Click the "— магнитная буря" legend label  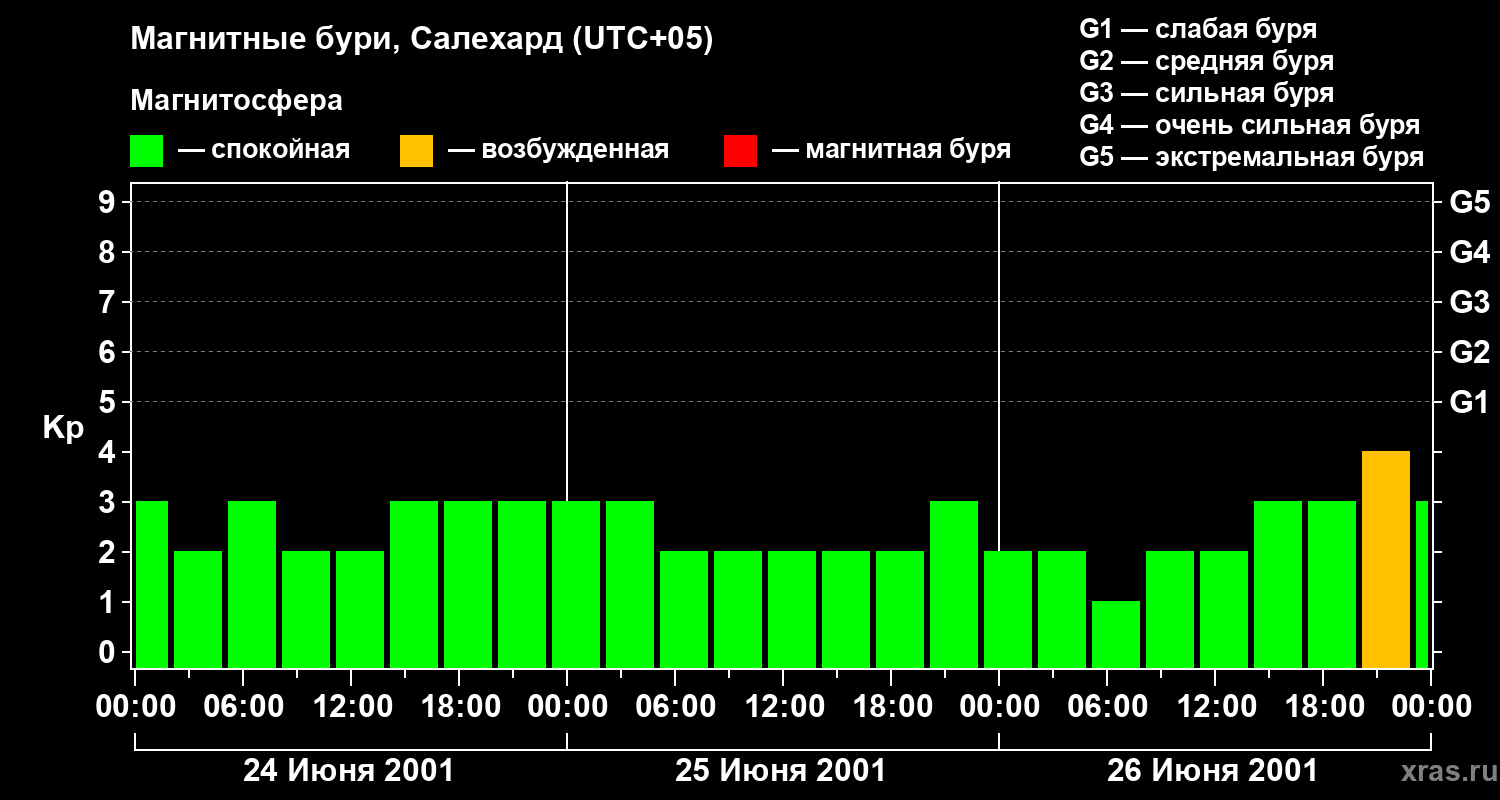[x=891, y=151]
